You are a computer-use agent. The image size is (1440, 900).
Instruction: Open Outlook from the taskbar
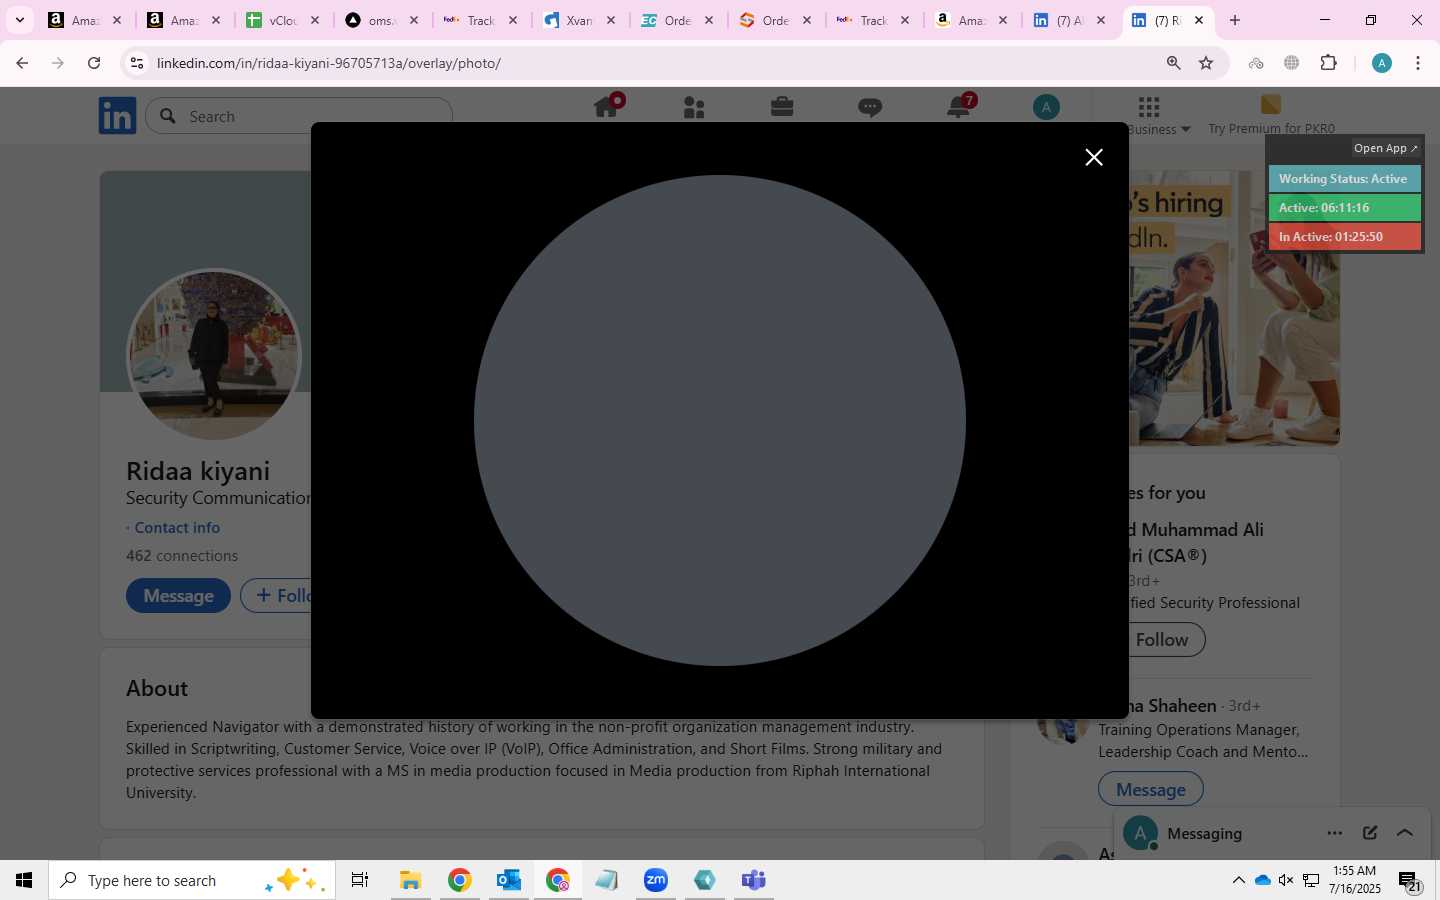(x=508, y=880)
